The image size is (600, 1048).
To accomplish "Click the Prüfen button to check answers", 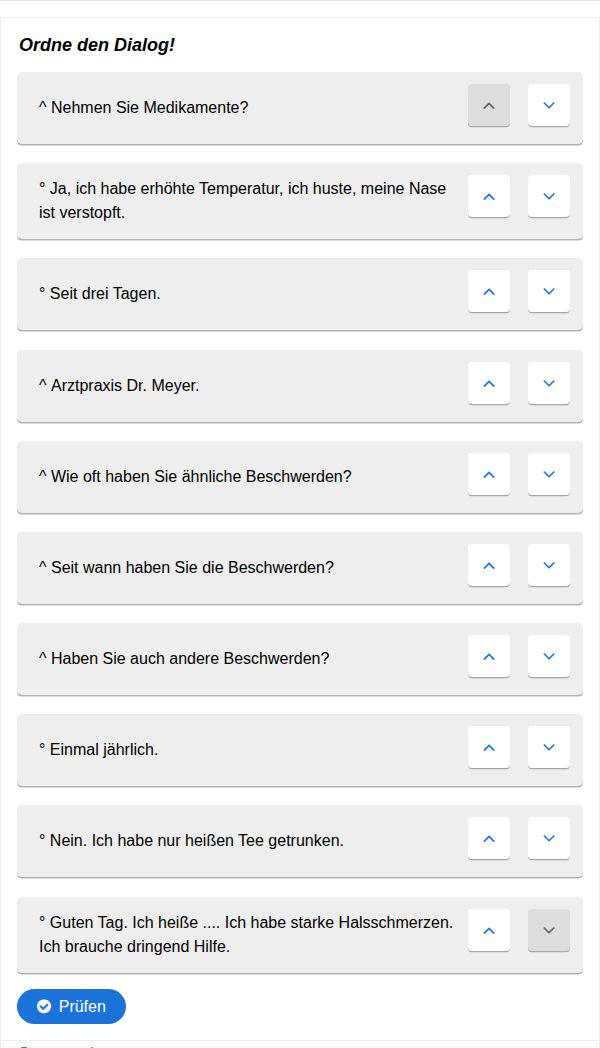I will 71,1006.
